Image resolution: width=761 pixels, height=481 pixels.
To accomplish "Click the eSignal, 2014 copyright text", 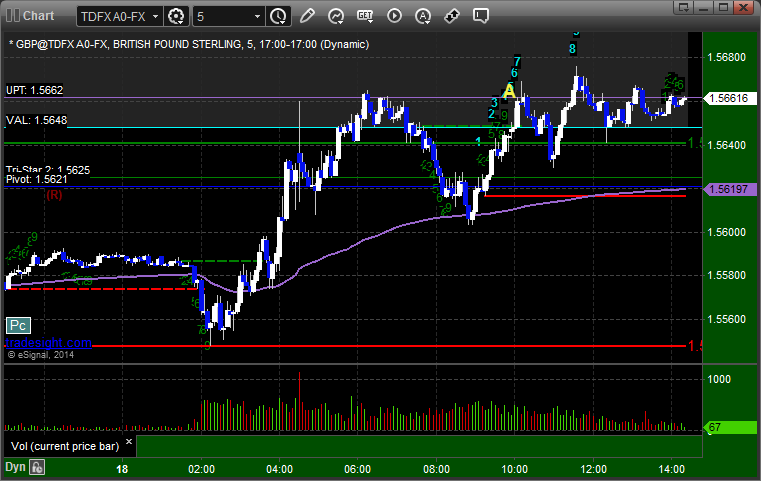I will click(41, 355).
